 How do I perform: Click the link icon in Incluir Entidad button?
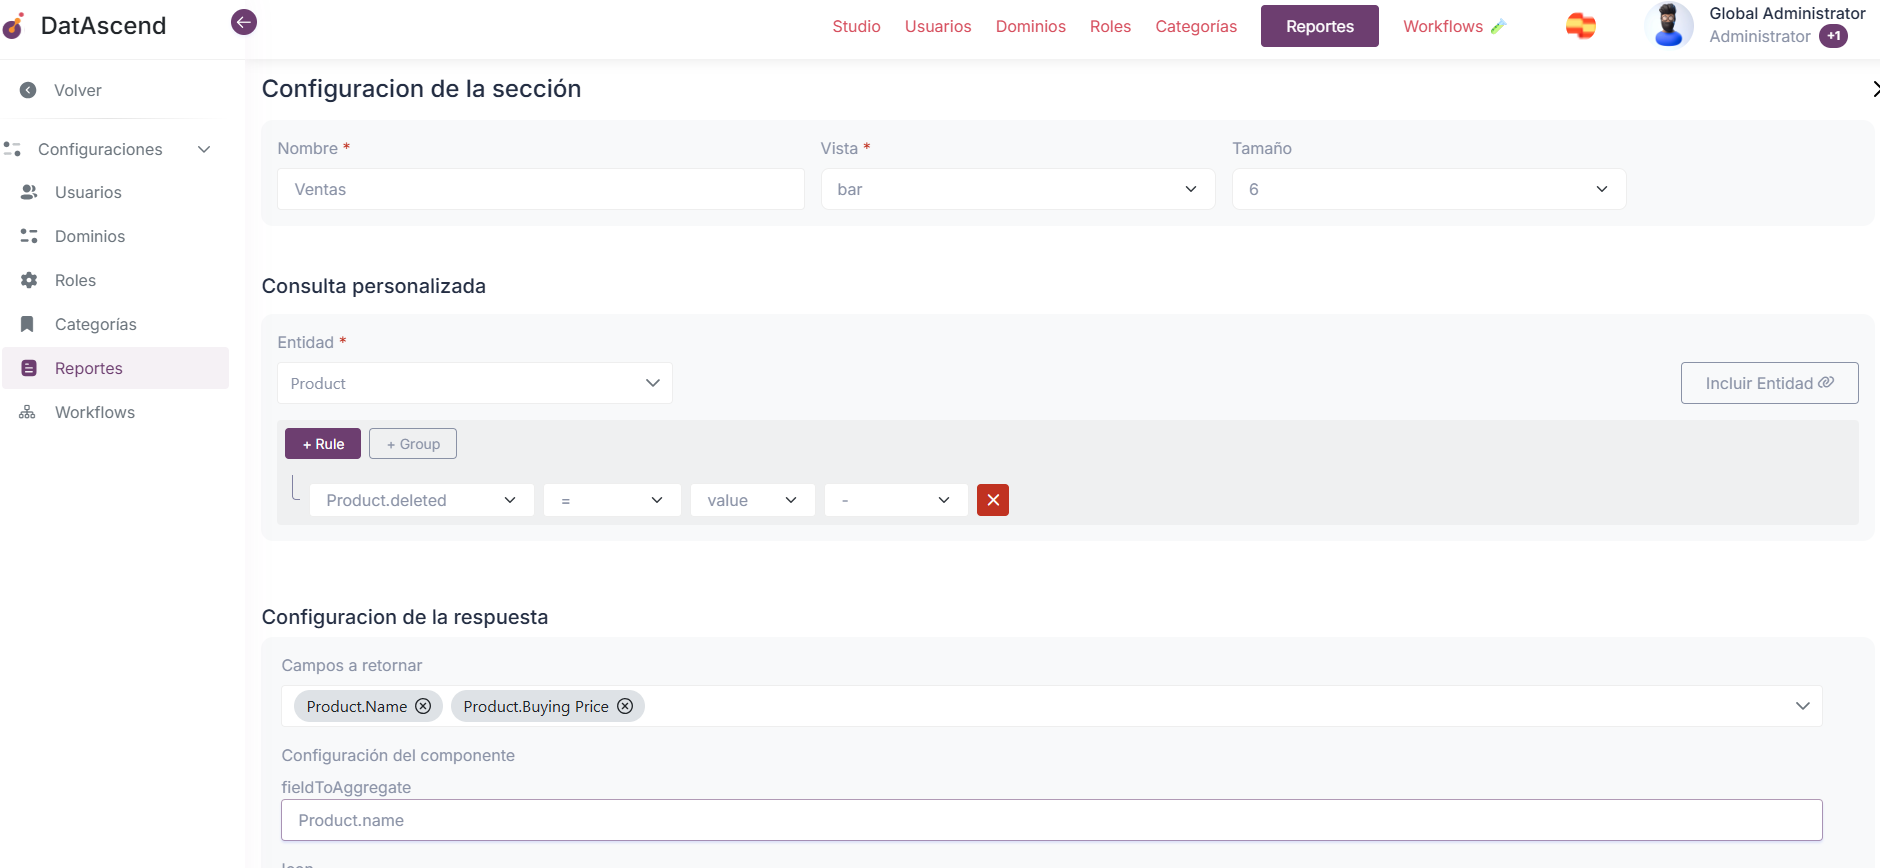(x=1826, y=383)
